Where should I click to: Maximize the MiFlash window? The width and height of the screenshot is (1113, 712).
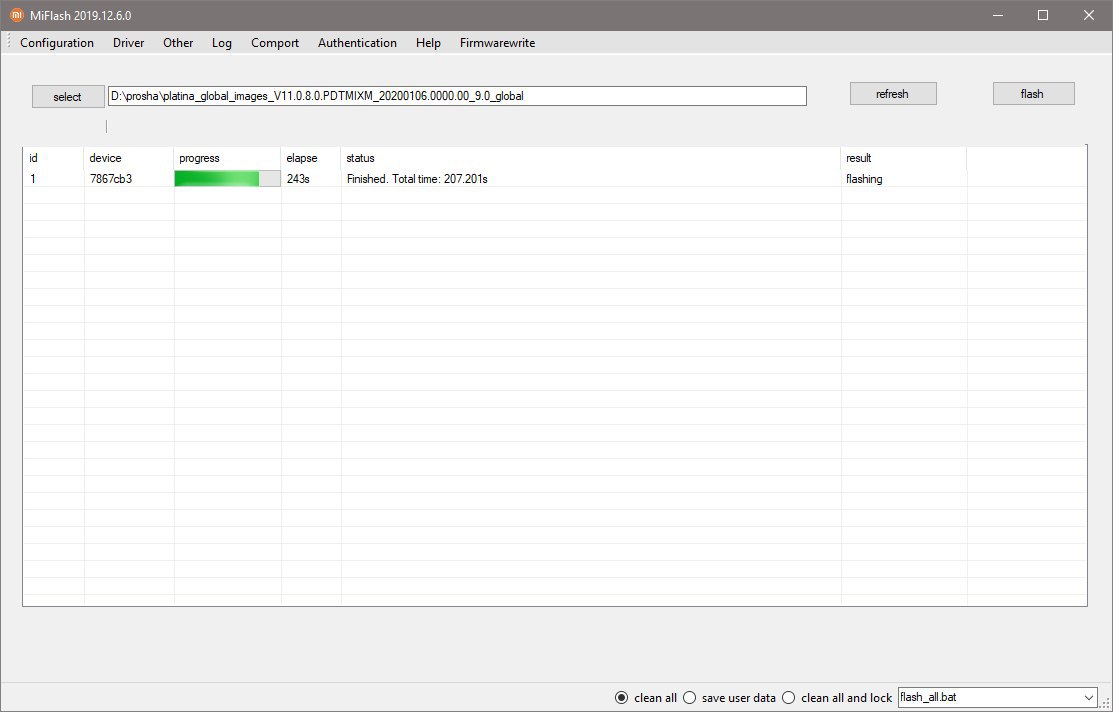(x=1043, y=15)
